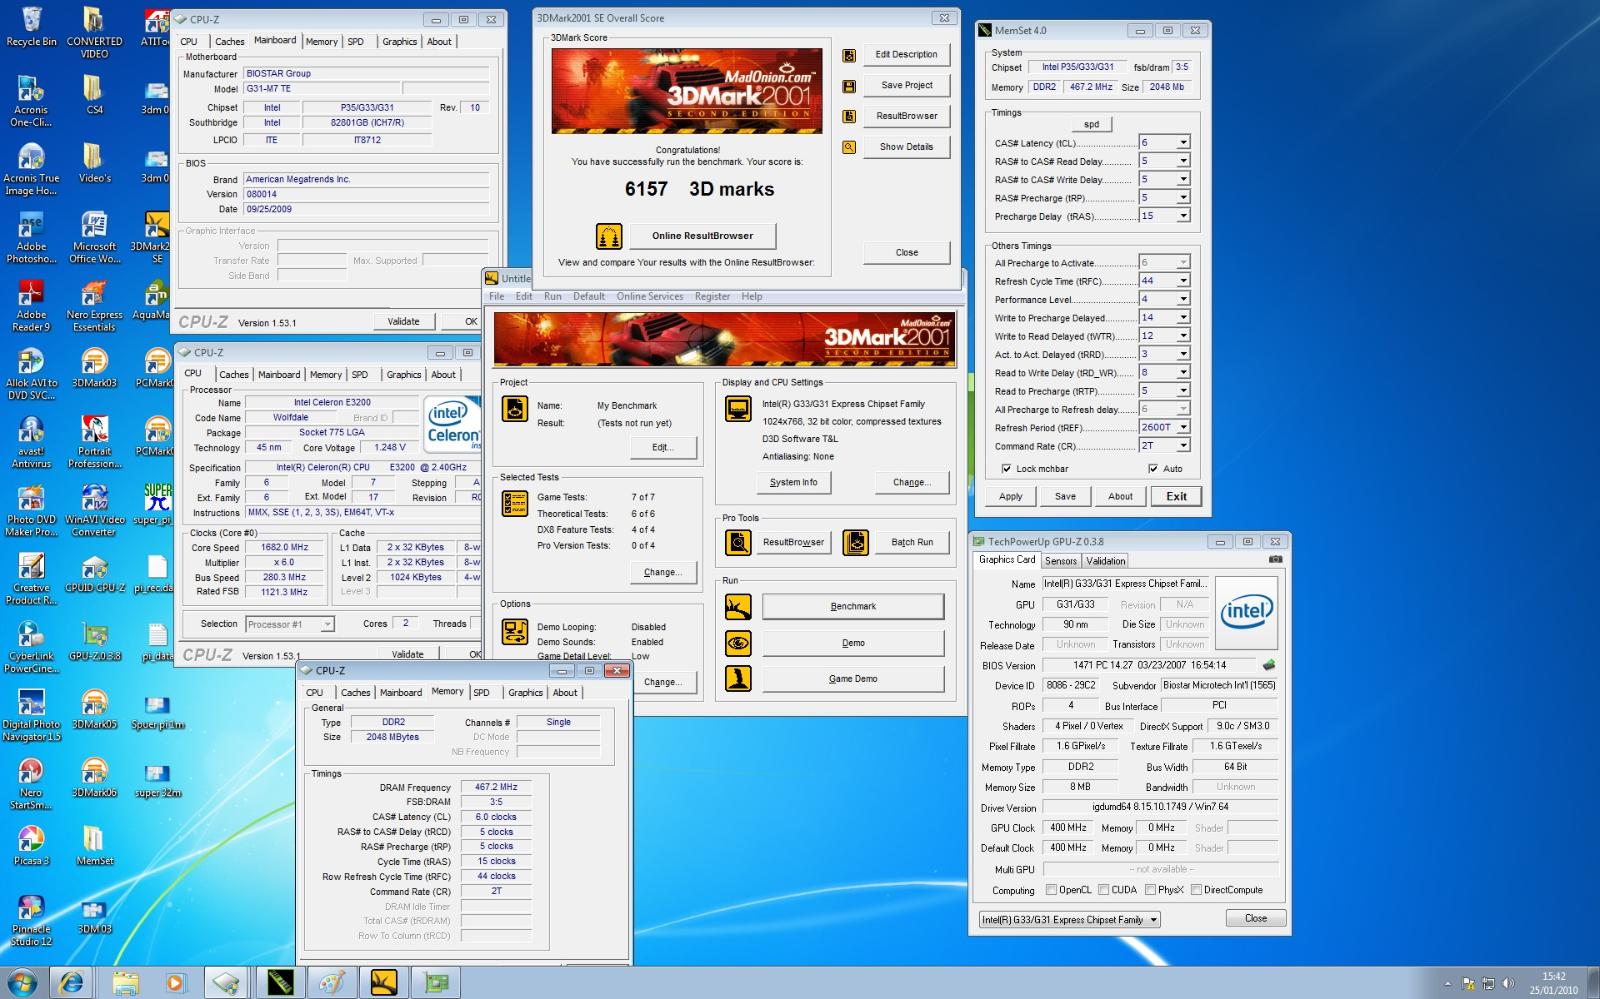Switch to Sensors tab in GPU-Z
This screenshot has width=1600, height=999.
click(x=1061, y=561)
